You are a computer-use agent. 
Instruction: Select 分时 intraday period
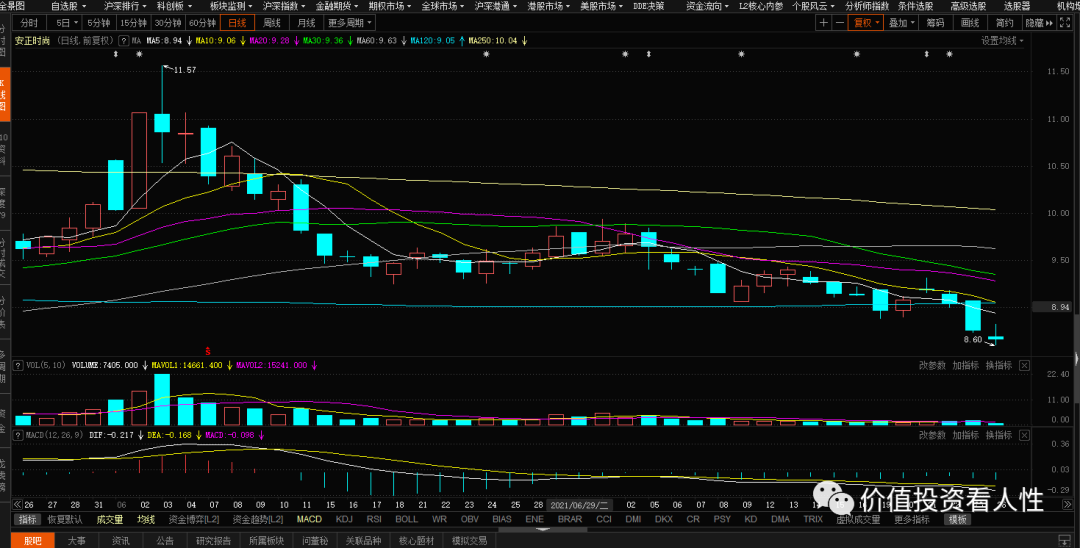(29, 23)
